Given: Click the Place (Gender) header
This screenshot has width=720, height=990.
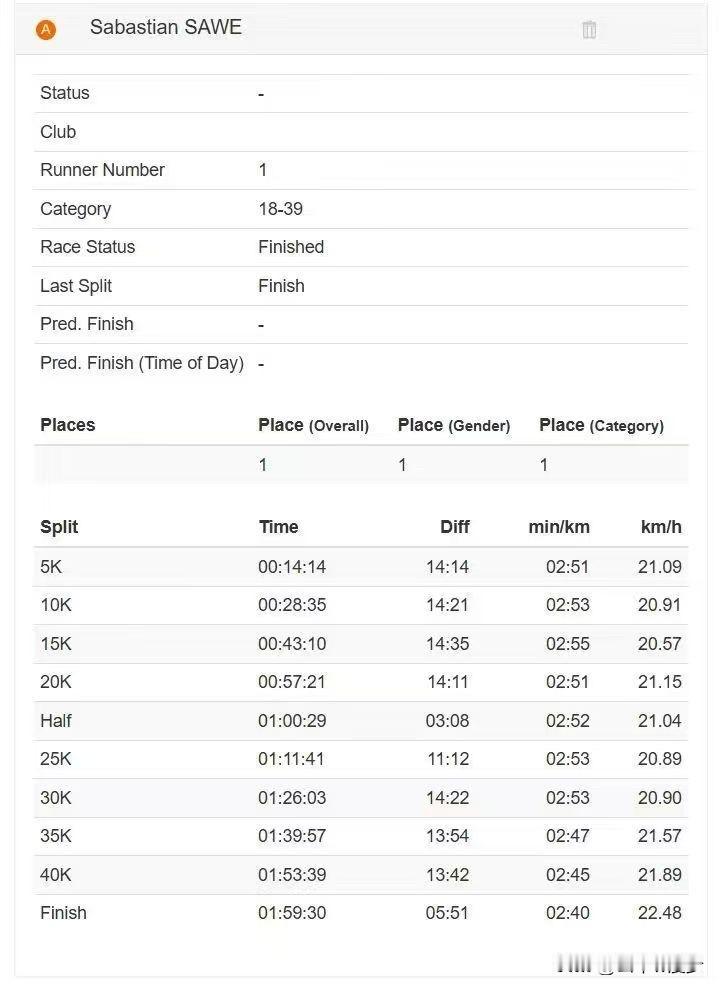Looking at the screenshot, I should [x=453, y=425].
